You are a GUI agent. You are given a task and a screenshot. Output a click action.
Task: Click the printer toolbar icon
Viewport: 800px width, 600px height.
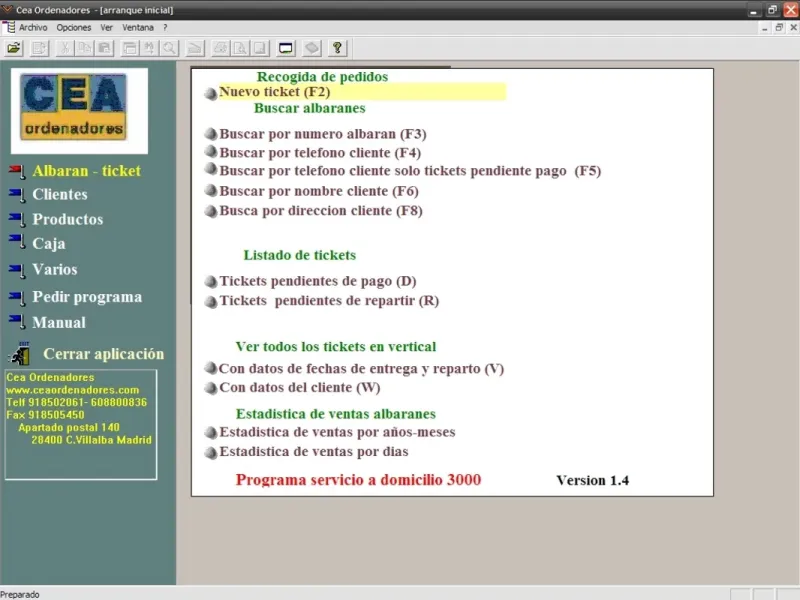pyautogui.click(x=220, y=48)
